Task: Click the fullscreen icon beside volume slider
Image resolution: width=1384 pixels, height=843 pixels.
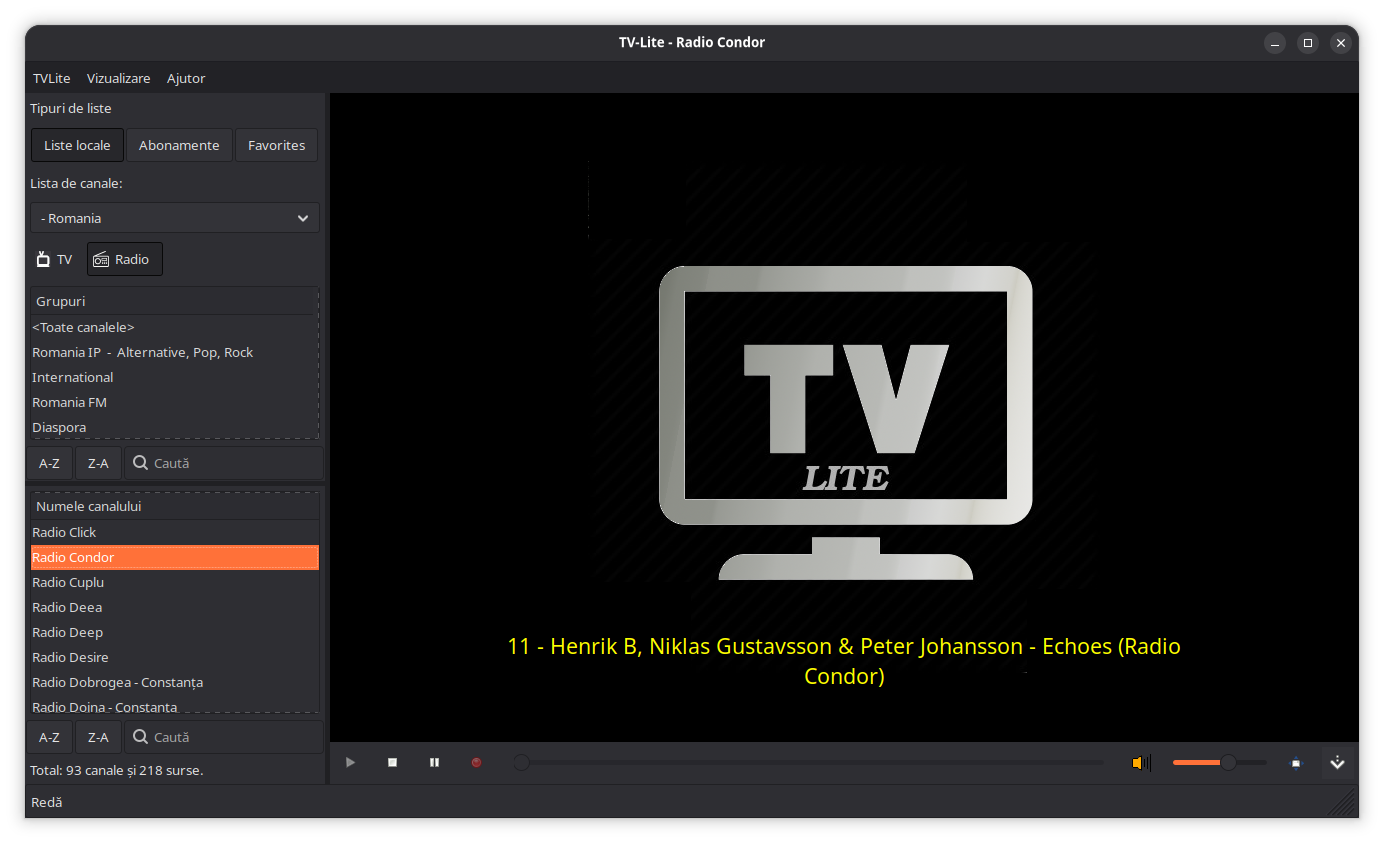Action: pyautogui.click(x=1296, y=763)
